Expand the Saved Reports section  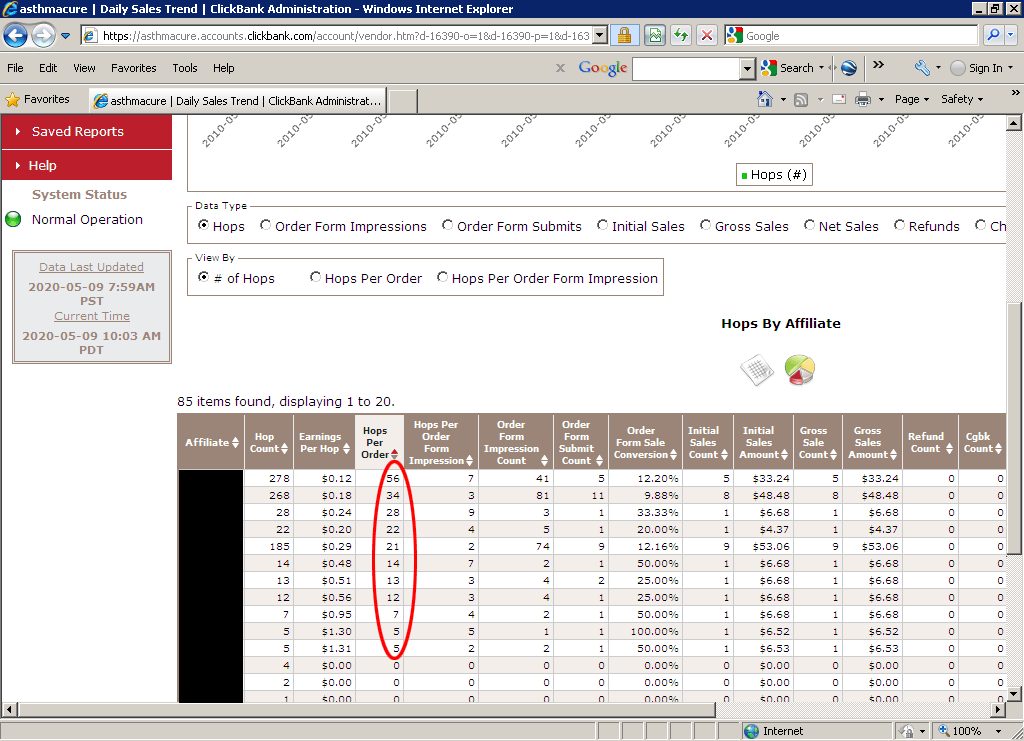(78, 132)
